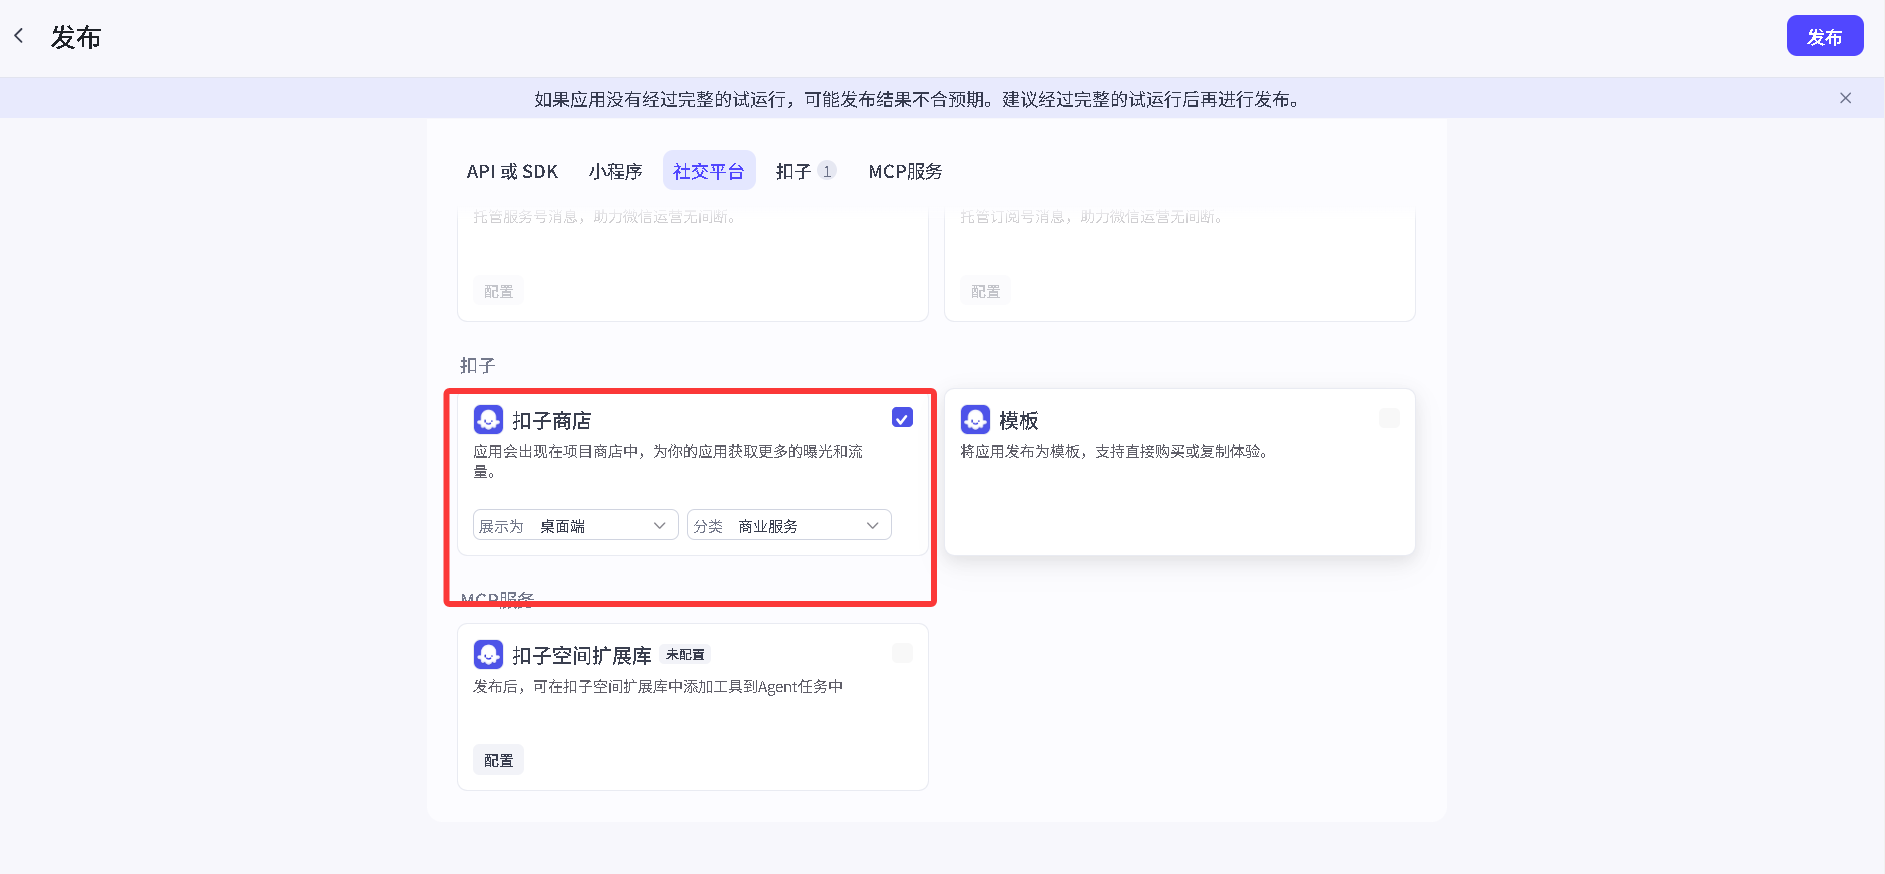Click the 扣子空间扩展库 logo icon
Viewport: 1885px width, 874px height.
[x=488, y=654]
